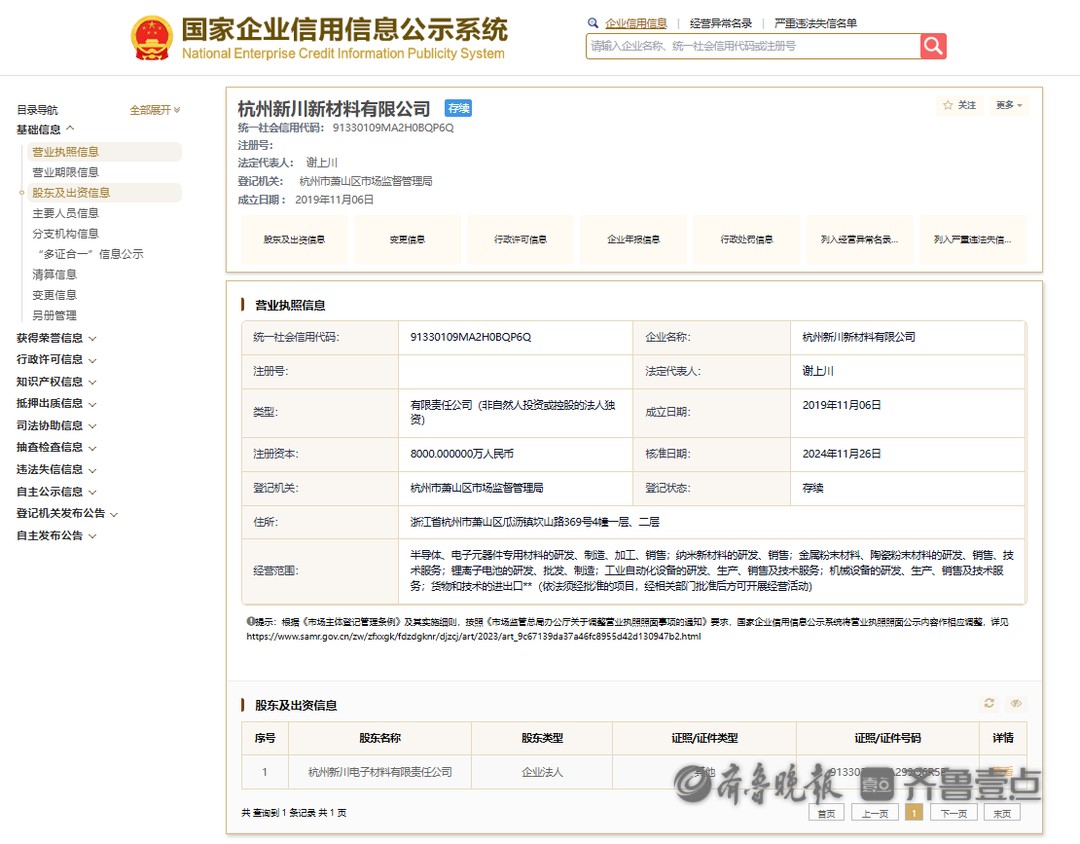Click the national emblem logo
Viewport: 1080px width, 844px height.
click(x=152, y=39)
